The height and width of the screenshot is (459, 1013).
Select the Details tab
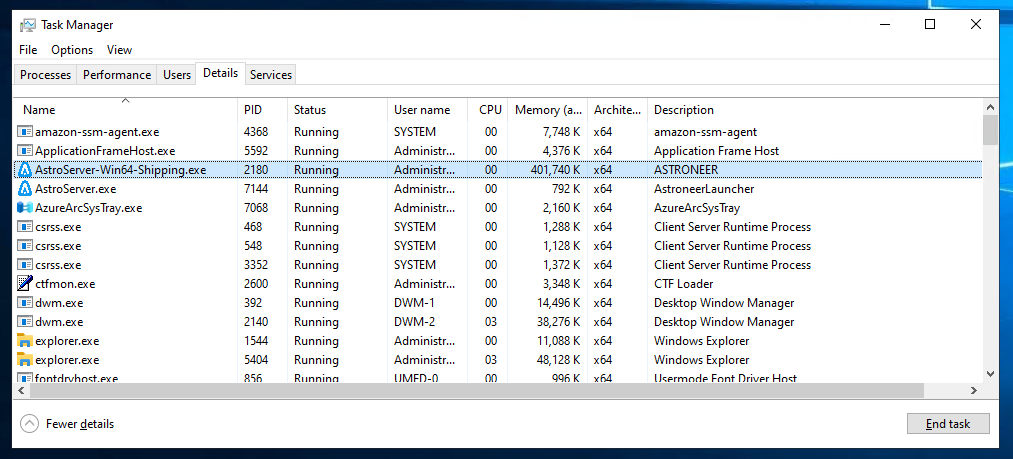[x=220, y=73]
